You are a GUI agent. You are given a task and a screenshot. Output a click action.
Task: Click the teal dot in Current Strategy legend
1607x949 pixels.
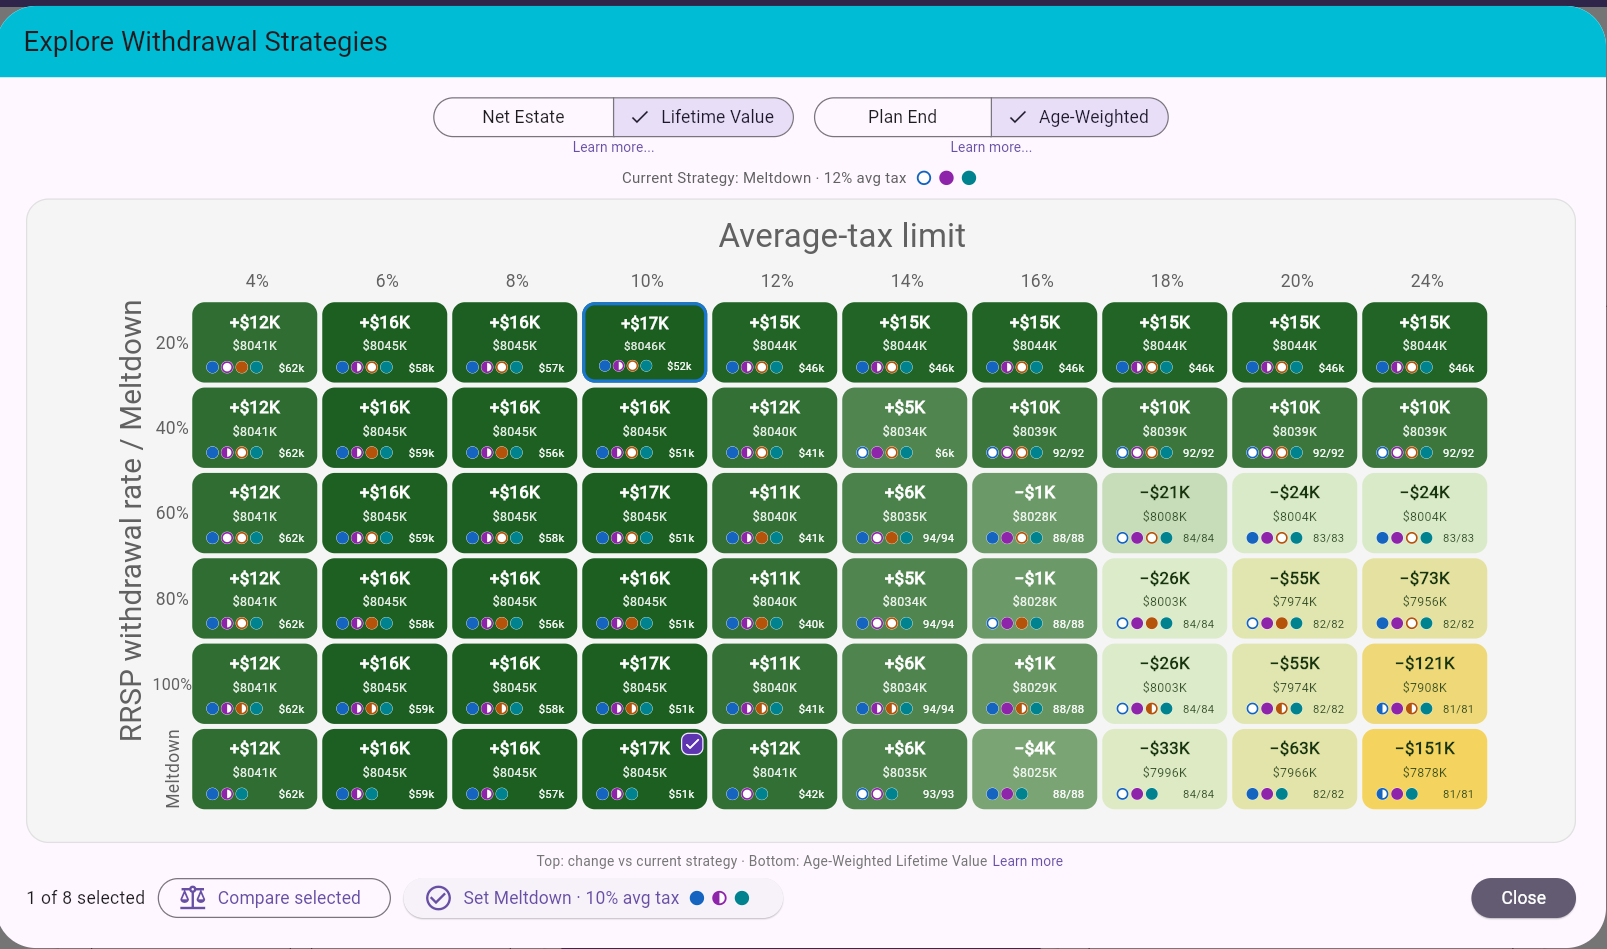969,178
